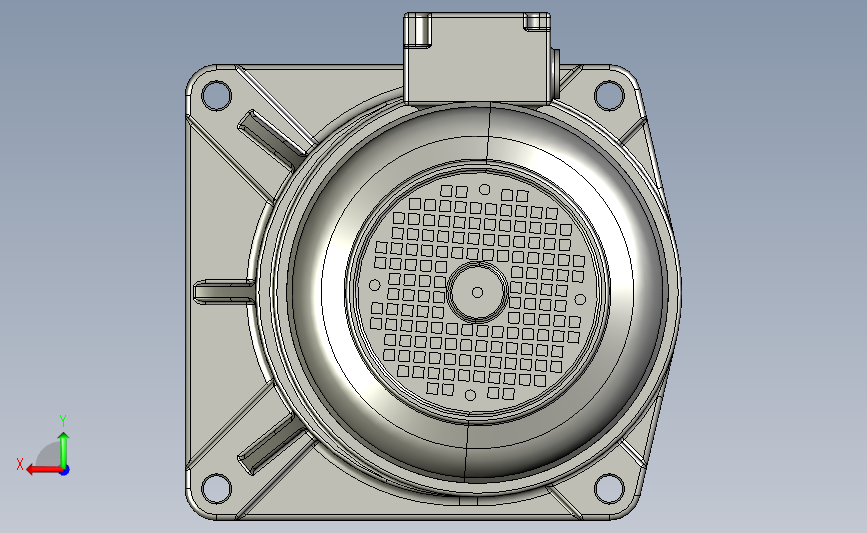
Task: Select the upper-left flange mounting hole
Action: (x=216, y=95)
